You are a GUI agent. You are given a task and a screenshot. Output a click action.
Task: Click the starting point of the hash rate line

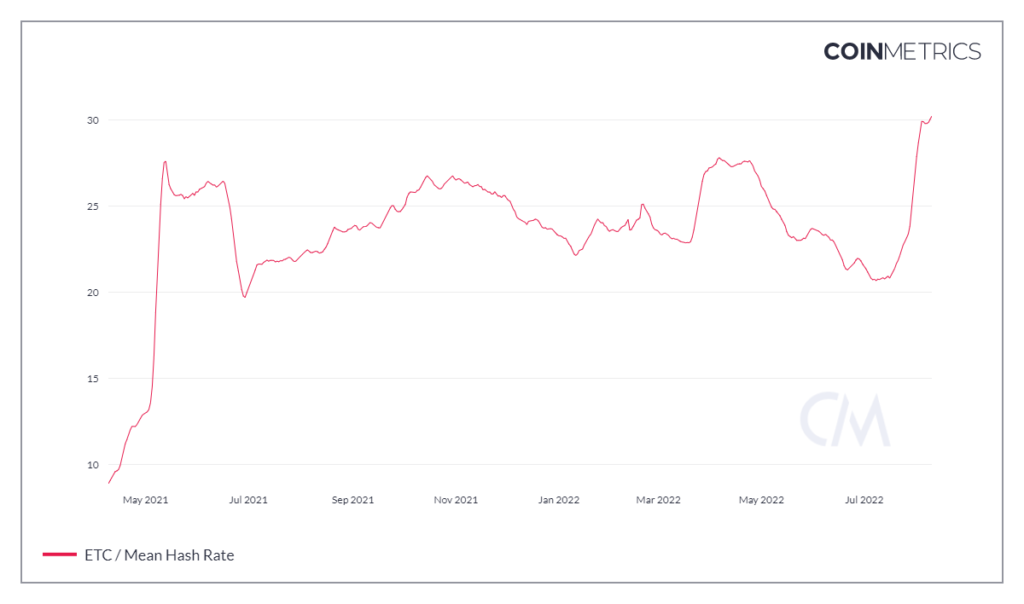[x=109, y=483]
